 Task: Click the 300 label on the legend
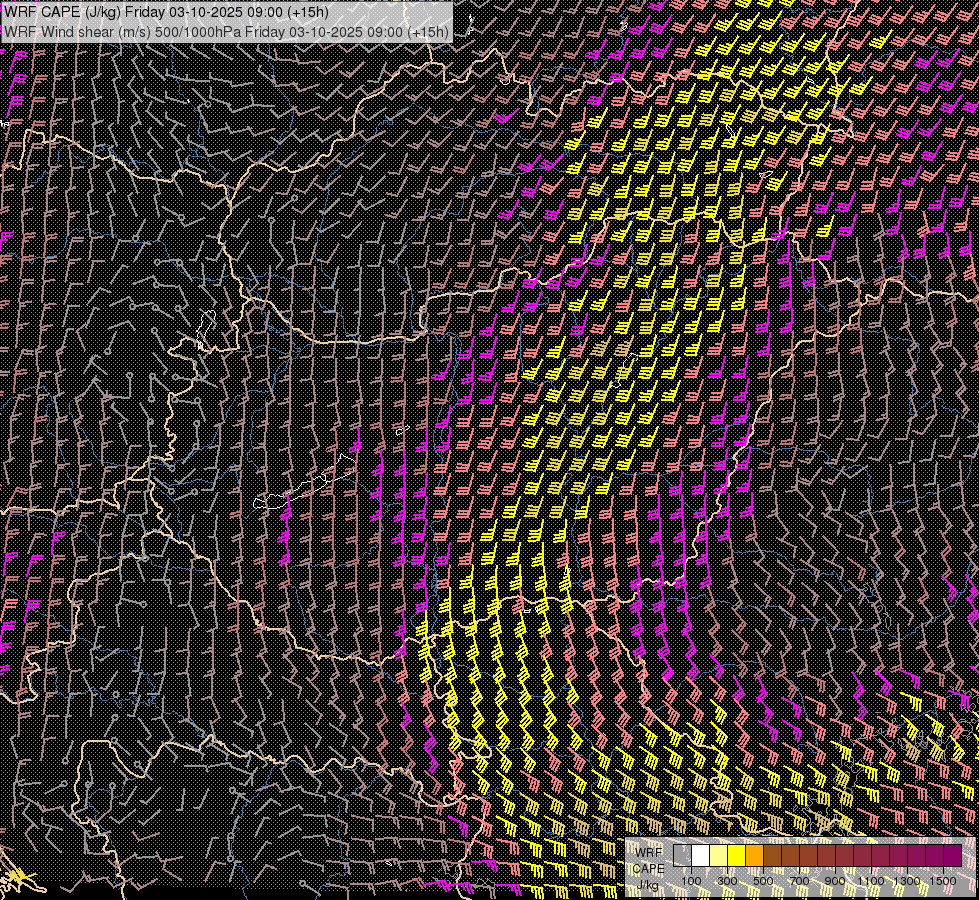tap(727, 880)
